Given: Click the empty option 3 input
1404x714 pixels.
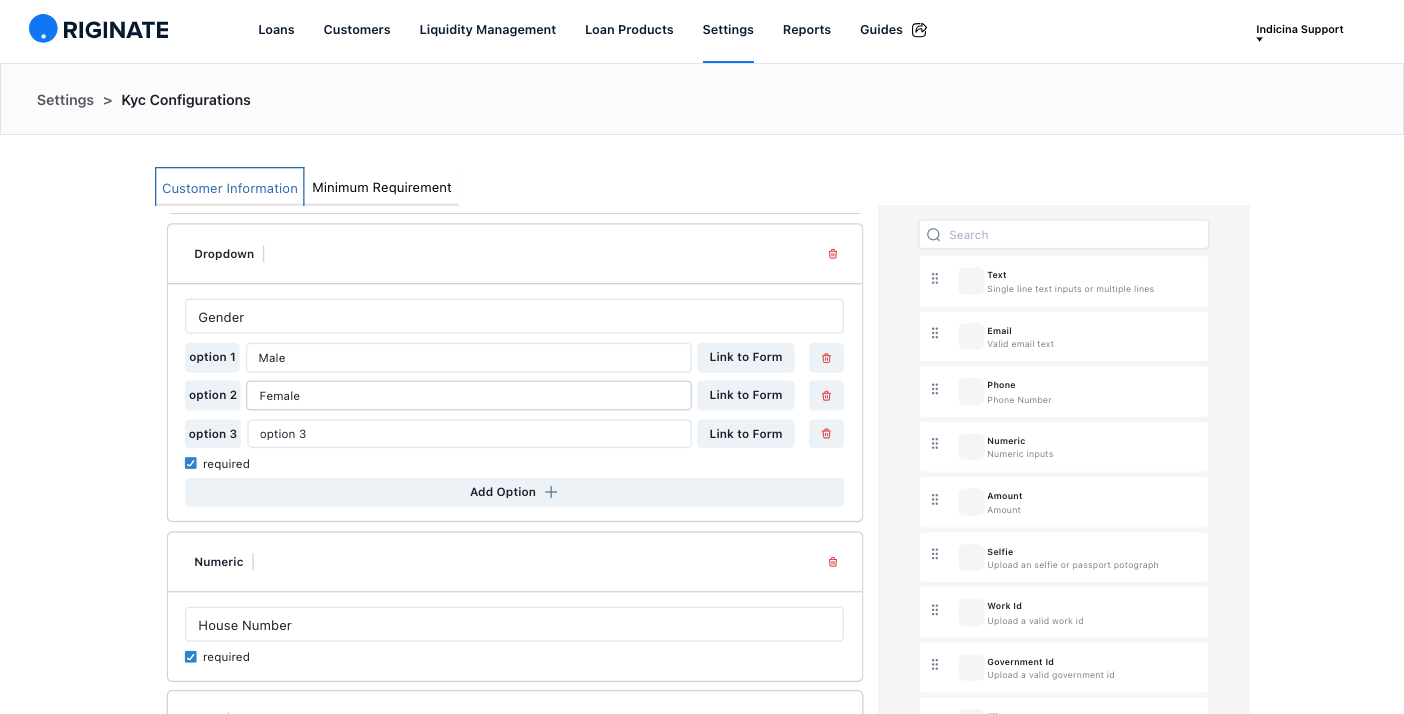Looking at the screenshot, I should coord(469,434).
